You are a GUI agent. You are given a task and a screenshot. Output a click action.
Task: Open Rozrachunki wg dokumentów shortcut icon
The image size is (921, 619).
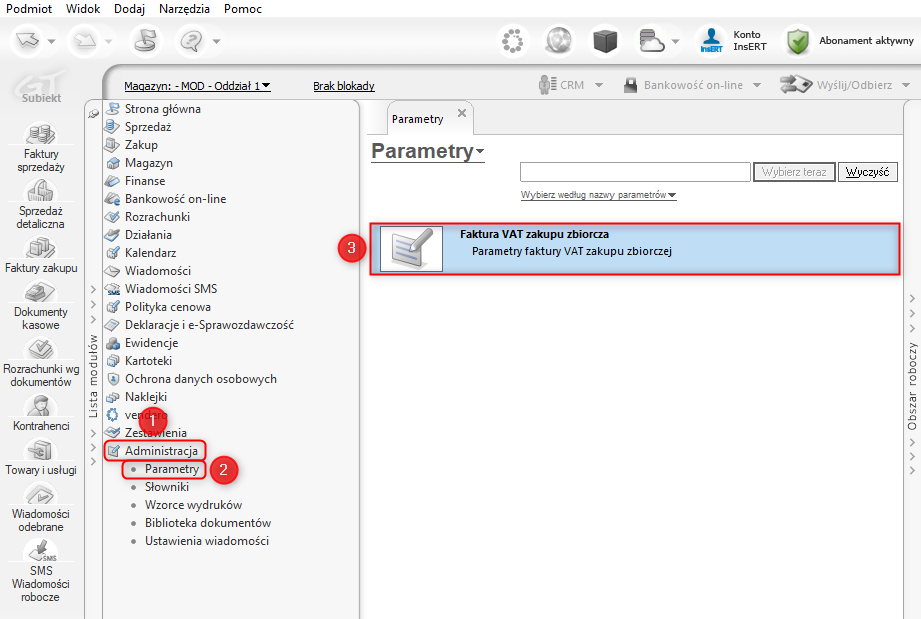[x=40, y=349]
